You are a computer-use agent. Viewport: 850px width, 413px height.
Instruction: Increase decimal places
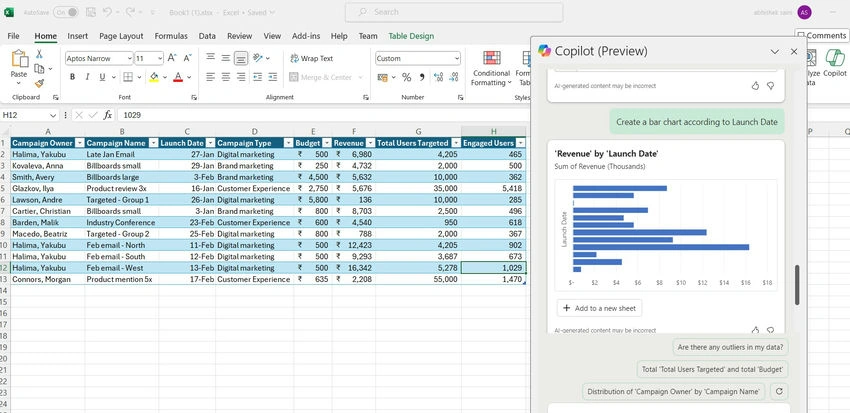coord(439,77)
